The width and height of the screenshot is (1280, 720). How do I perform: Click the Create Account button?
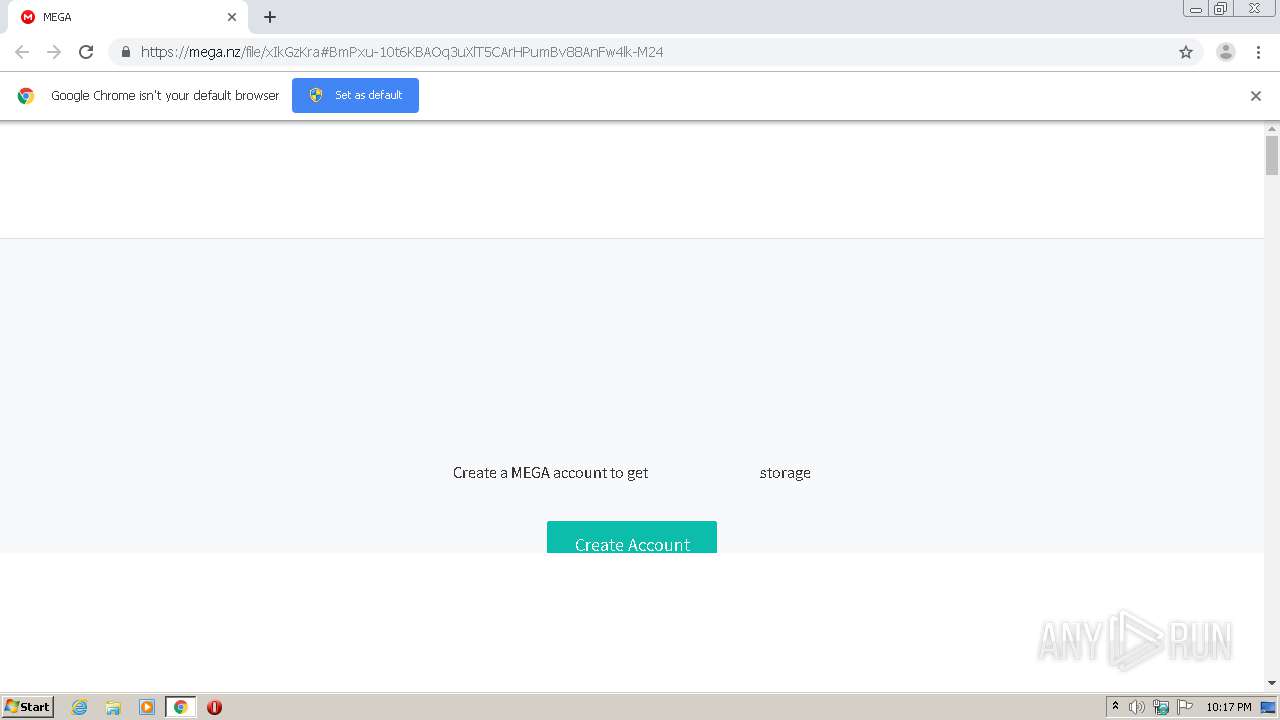632,537
